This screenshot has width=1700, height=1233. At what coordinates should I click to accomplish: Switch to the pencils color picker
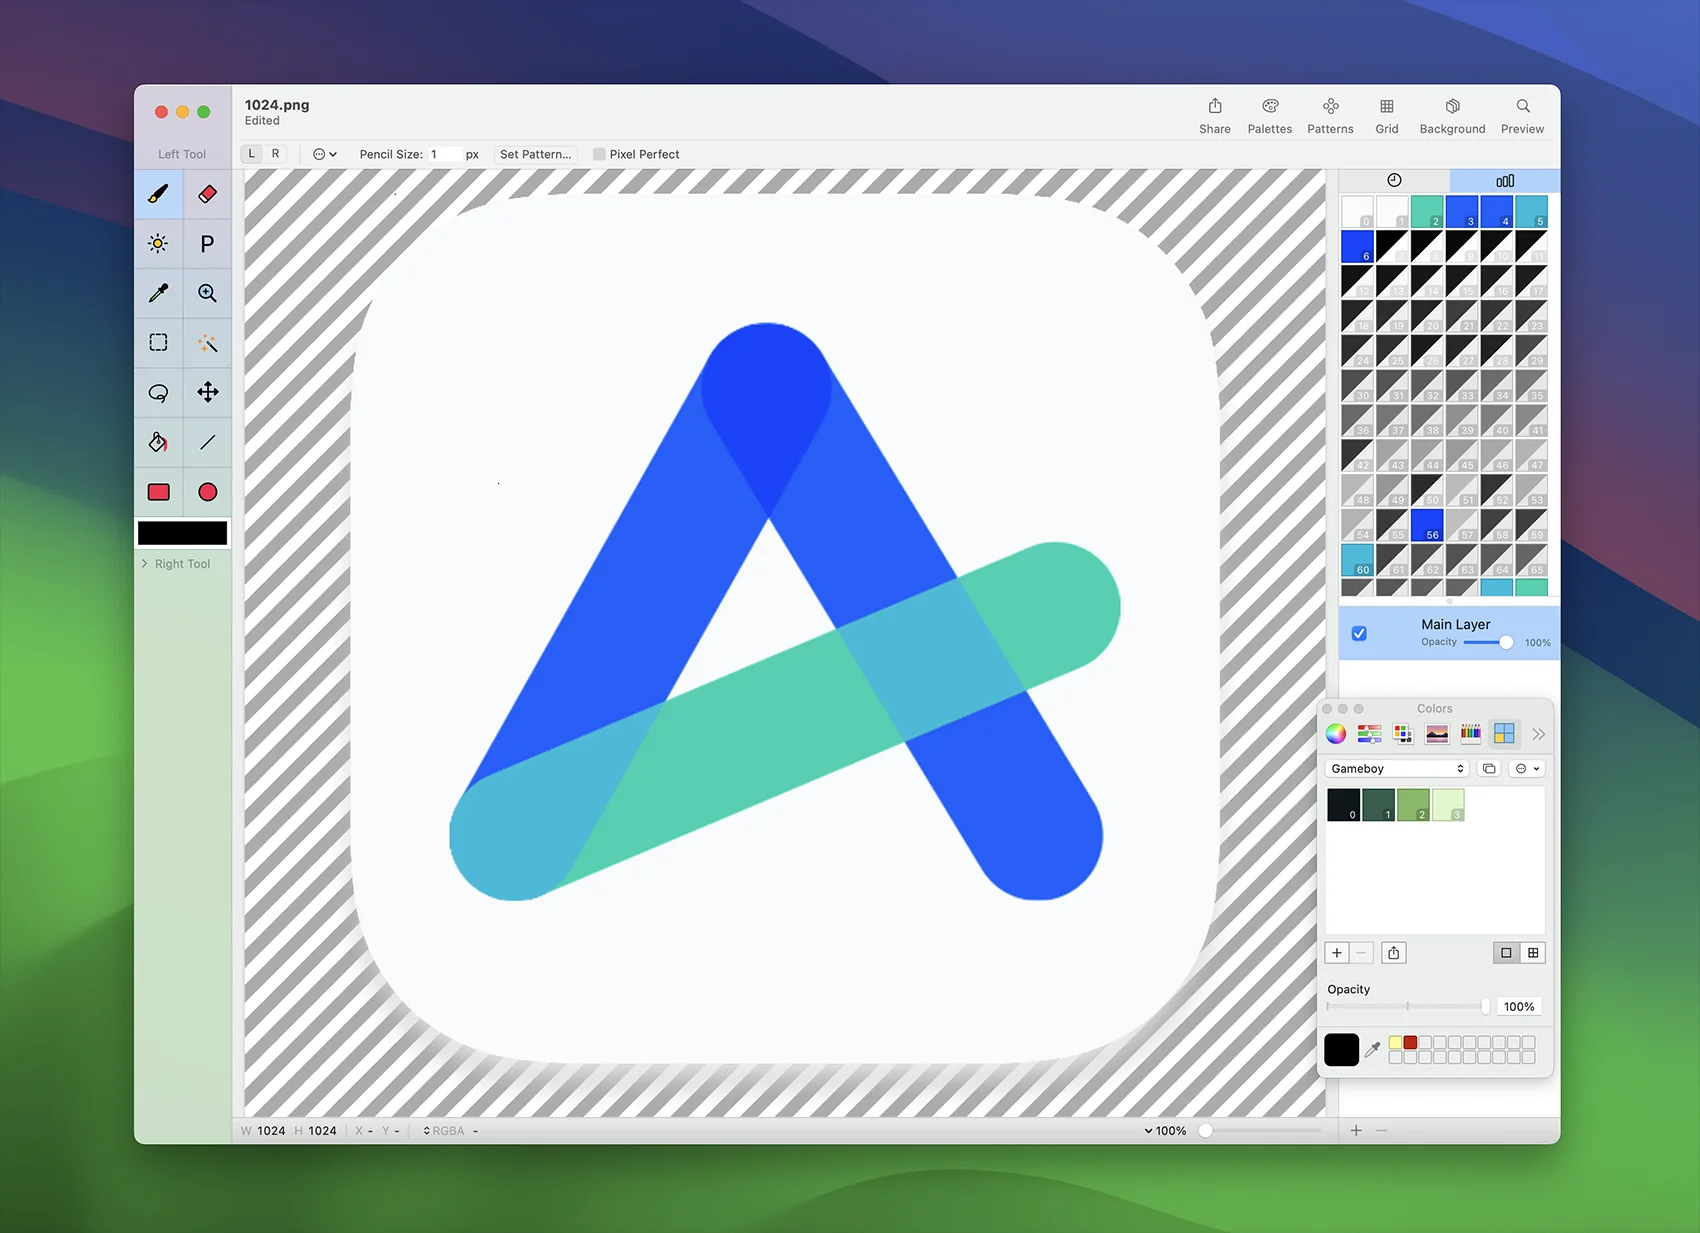[x=1470, y=734]
